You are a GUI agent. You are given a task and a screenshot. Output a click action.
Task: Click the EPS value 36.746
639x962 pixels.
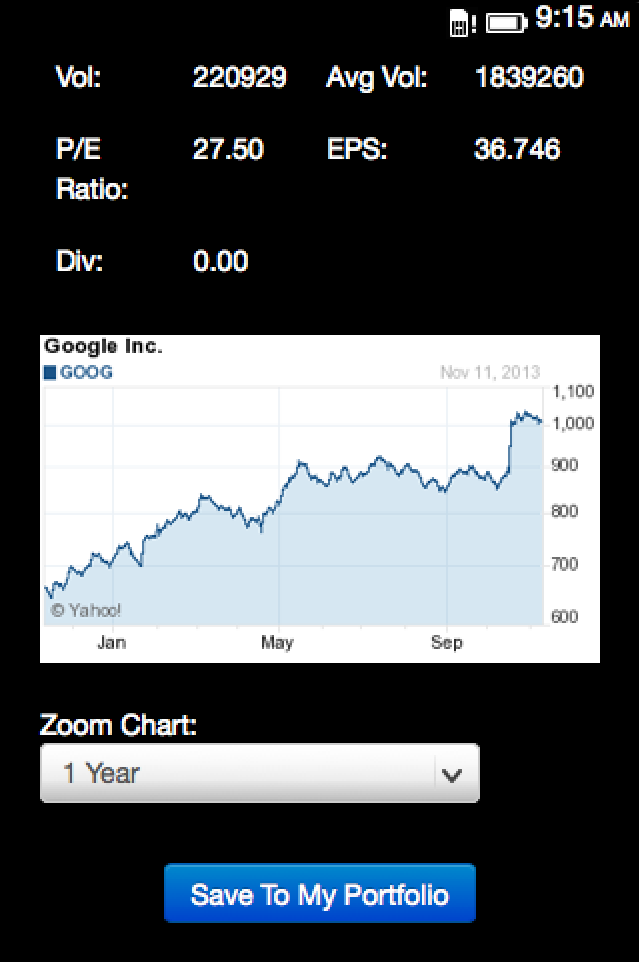(517, 150)
